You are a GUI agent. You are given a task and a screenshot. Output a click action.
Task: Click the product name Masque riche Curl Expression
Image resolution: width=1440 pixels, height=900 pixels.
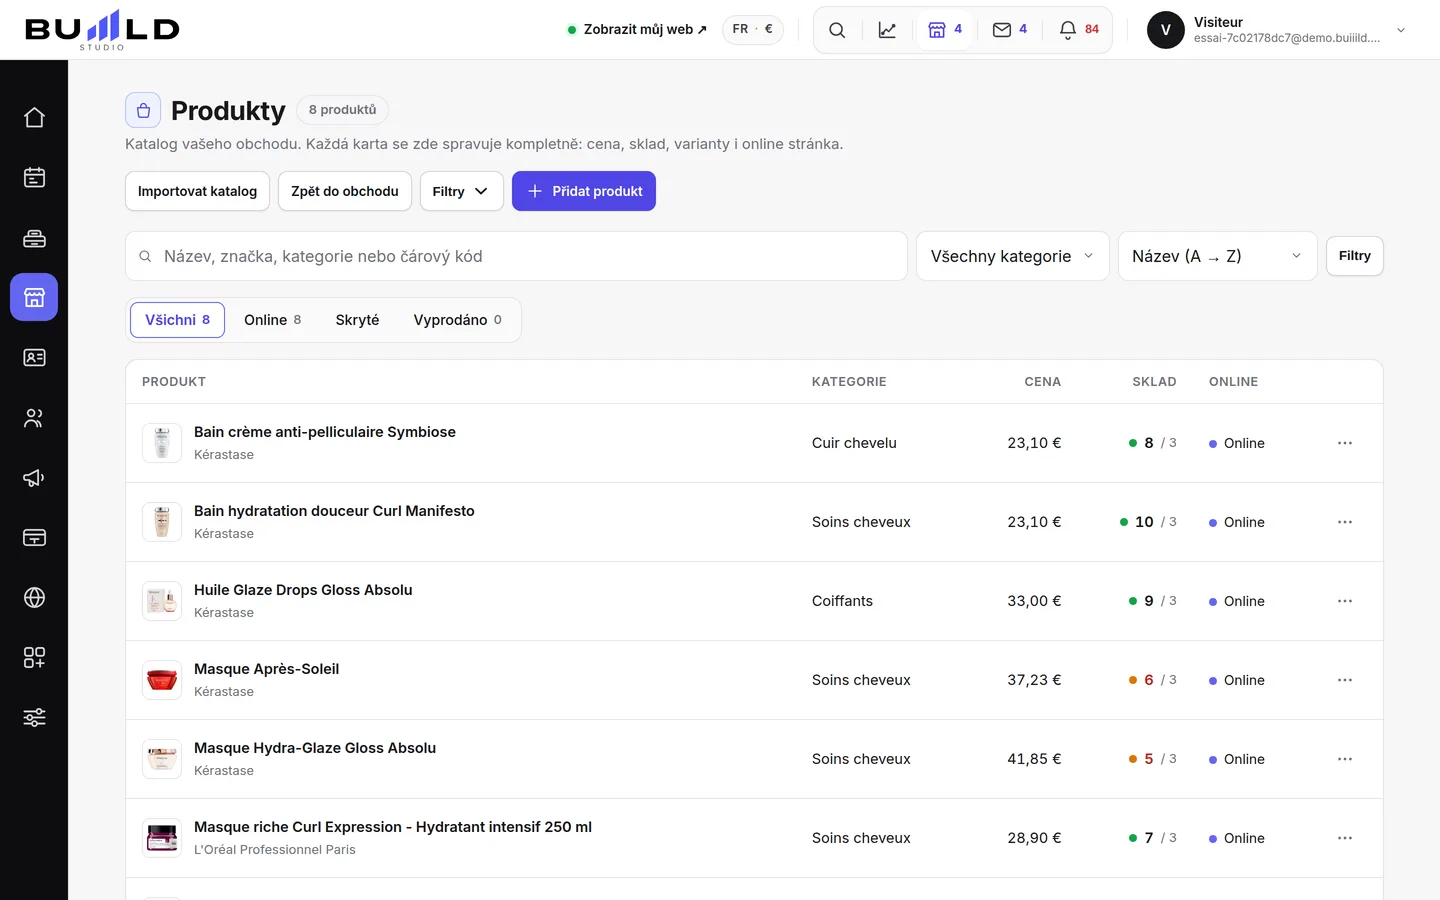[x=393, y=827]
